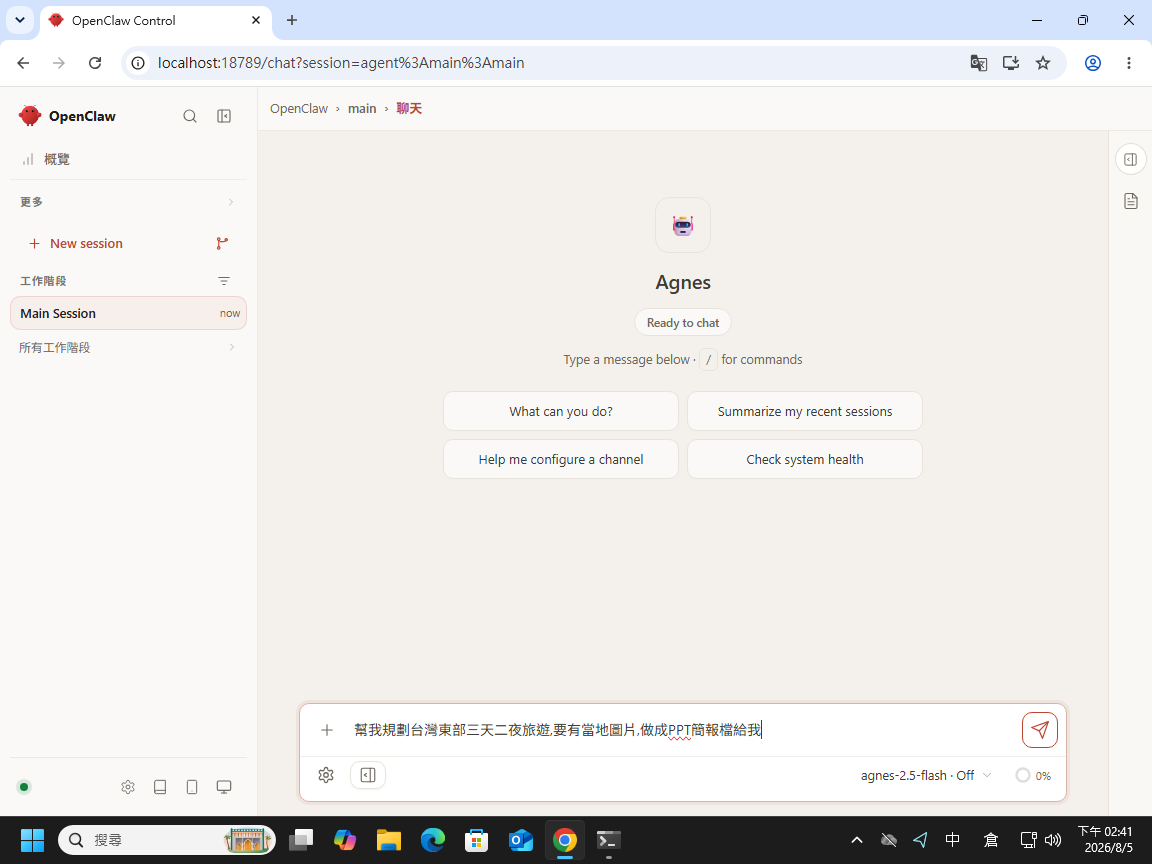Viewport: 1152px width, 864px height.
Task: Select the Main Session entry
Action: [129, 314]
